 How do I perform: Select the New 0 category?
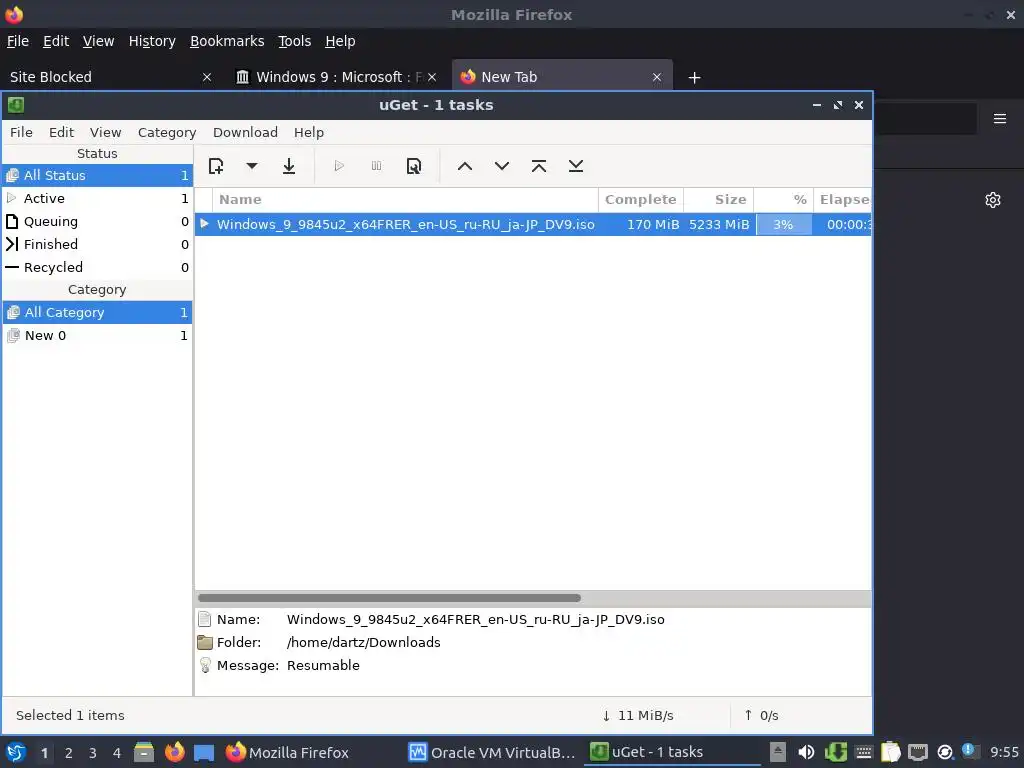click(97, 335)
